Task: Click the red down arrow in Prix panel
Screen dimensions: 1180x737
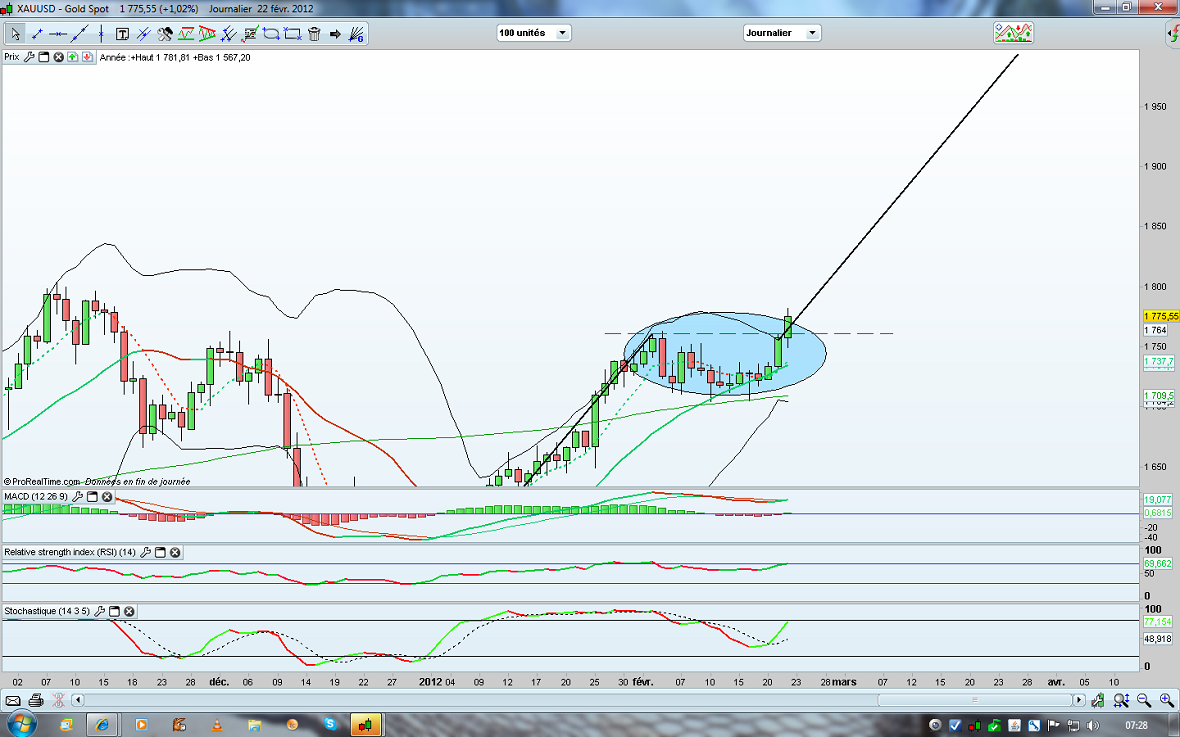Action: coord(88,57)
